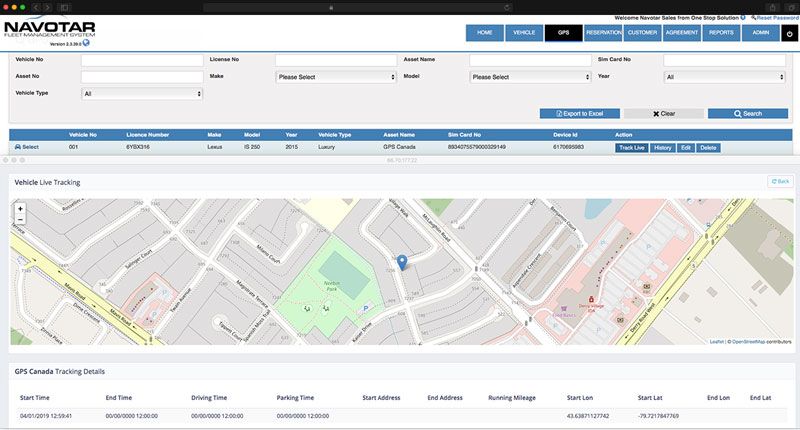Click licence number cell 6YBX316

138,147
